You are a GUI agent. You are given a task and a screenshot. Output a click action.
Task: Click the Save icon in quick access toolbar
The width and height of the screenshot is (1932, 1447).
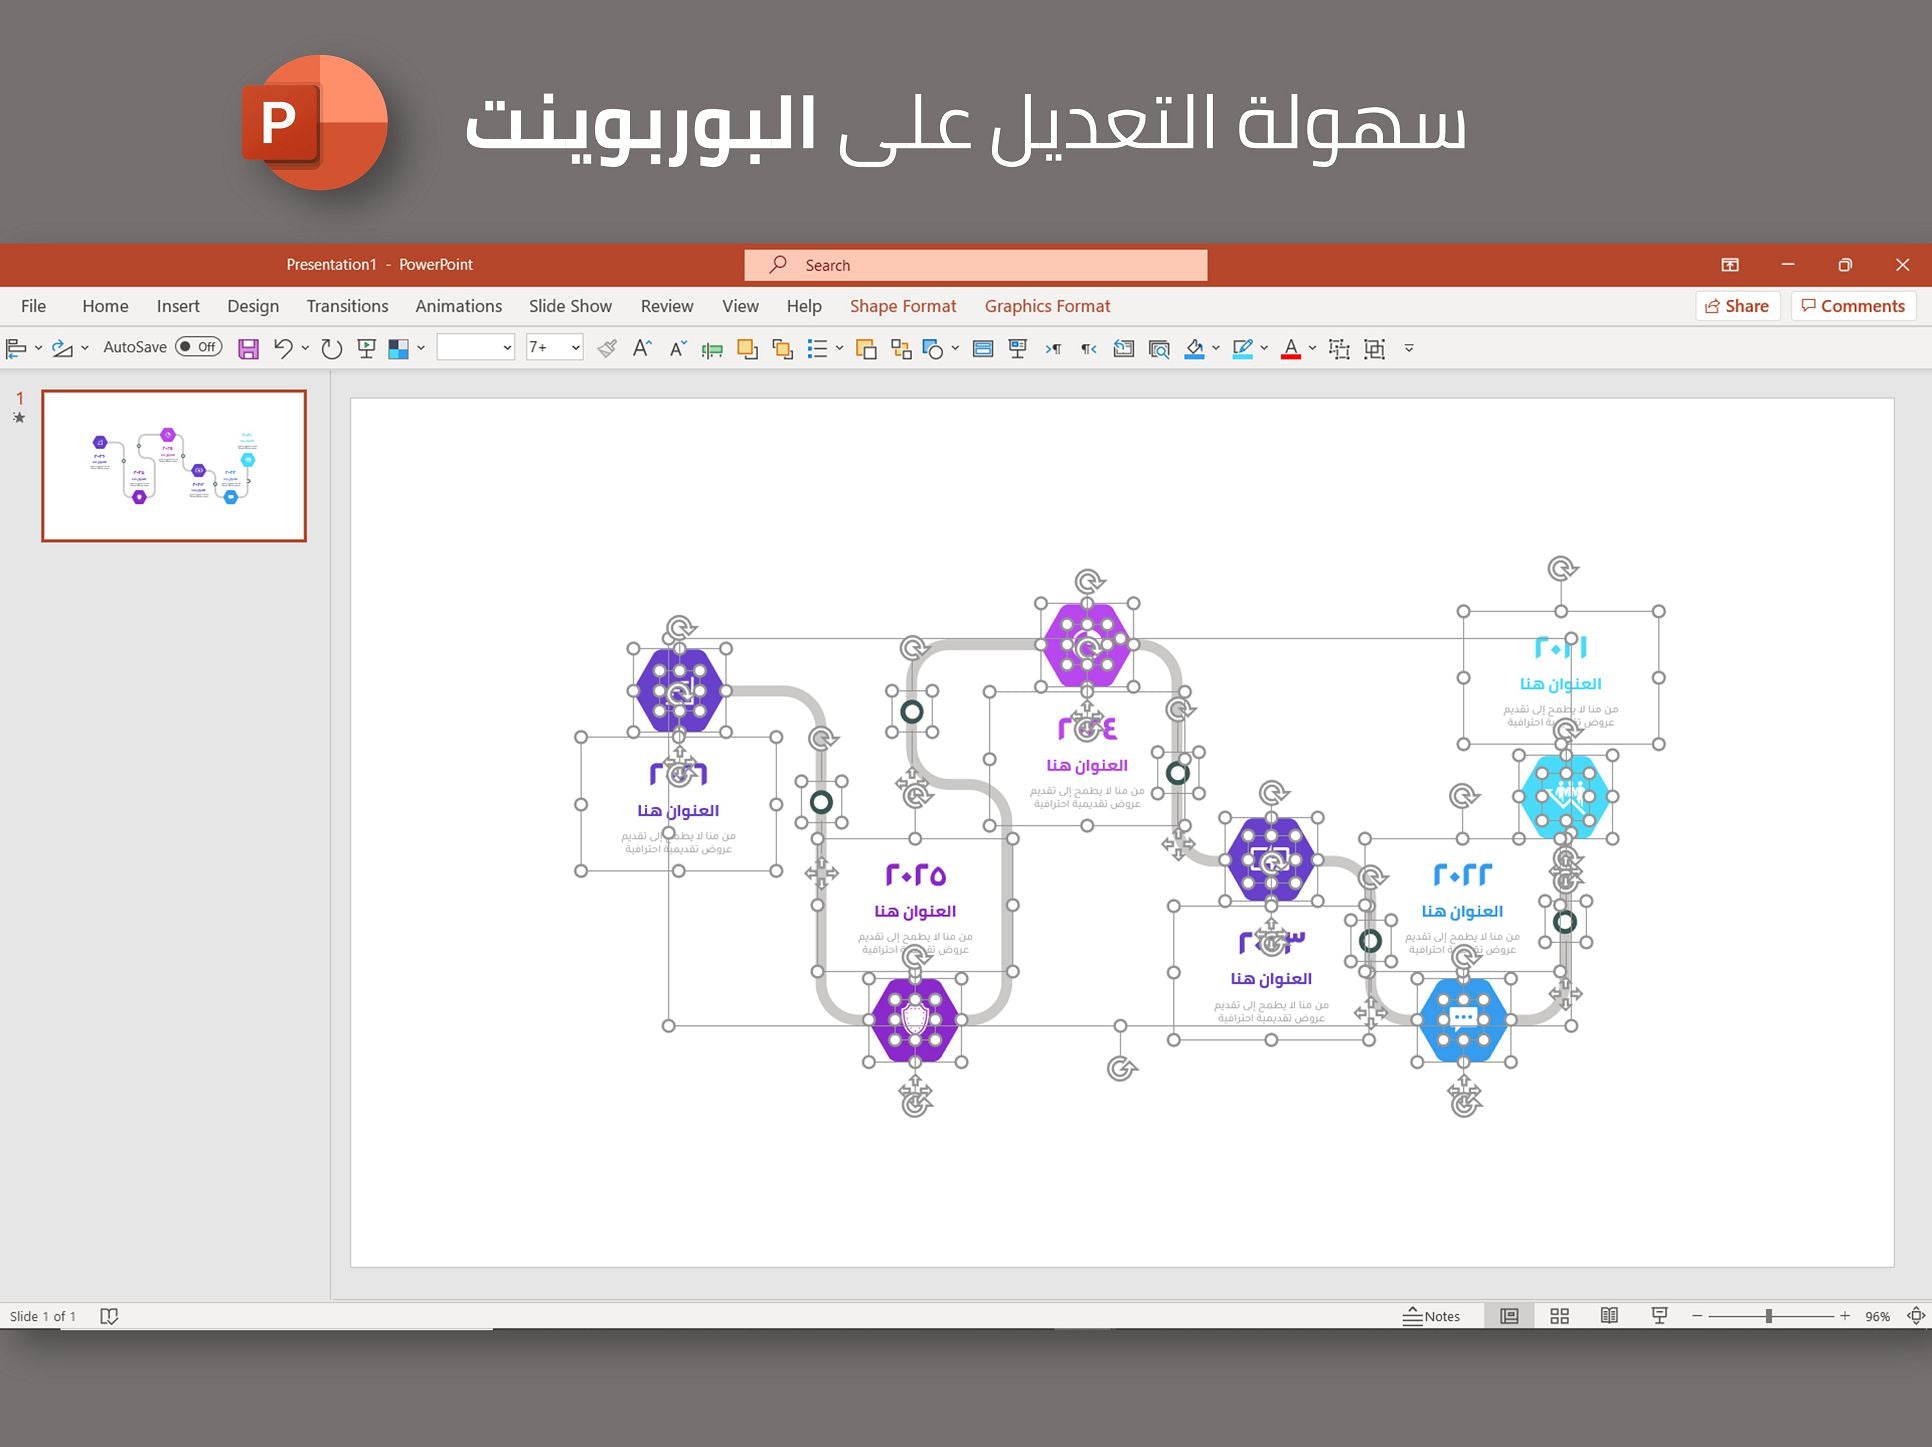point(248,348)
